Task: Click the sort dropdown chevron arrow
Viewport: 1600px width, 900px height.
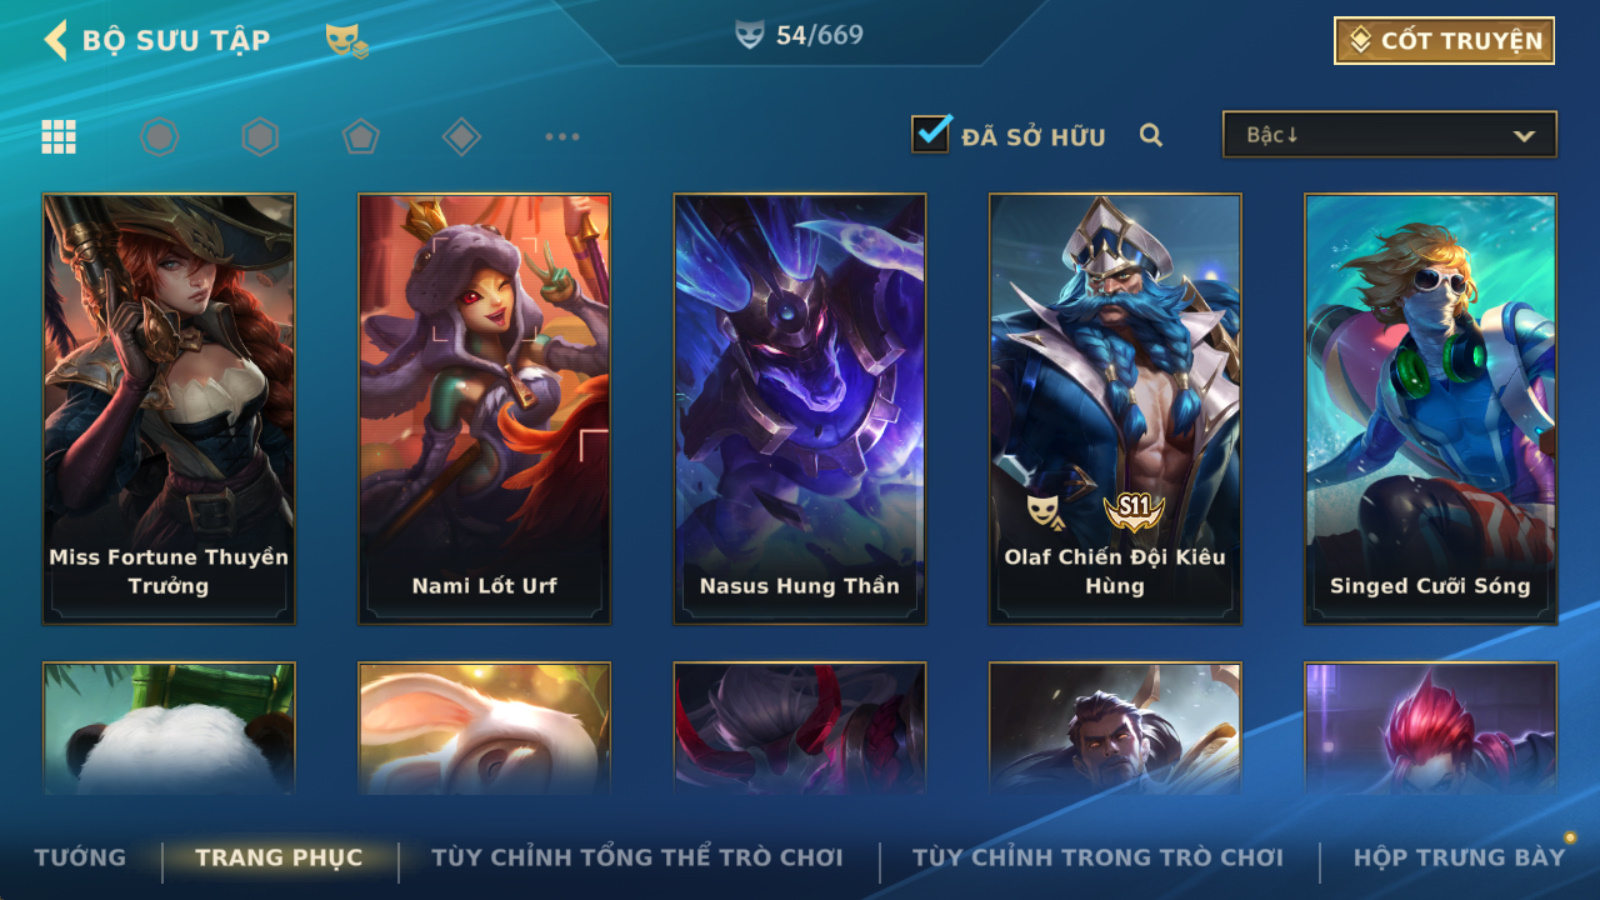Action: (1524, 136)
